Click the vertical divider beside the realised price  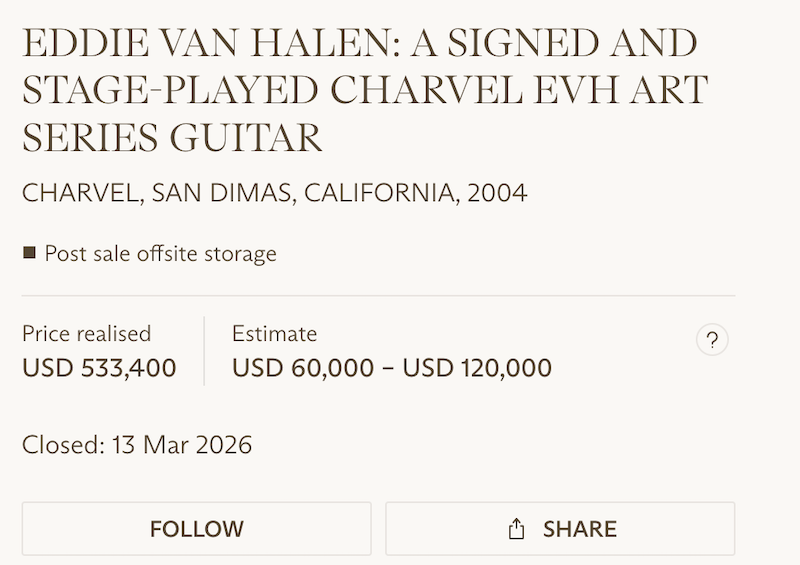[x=204, y=350]
